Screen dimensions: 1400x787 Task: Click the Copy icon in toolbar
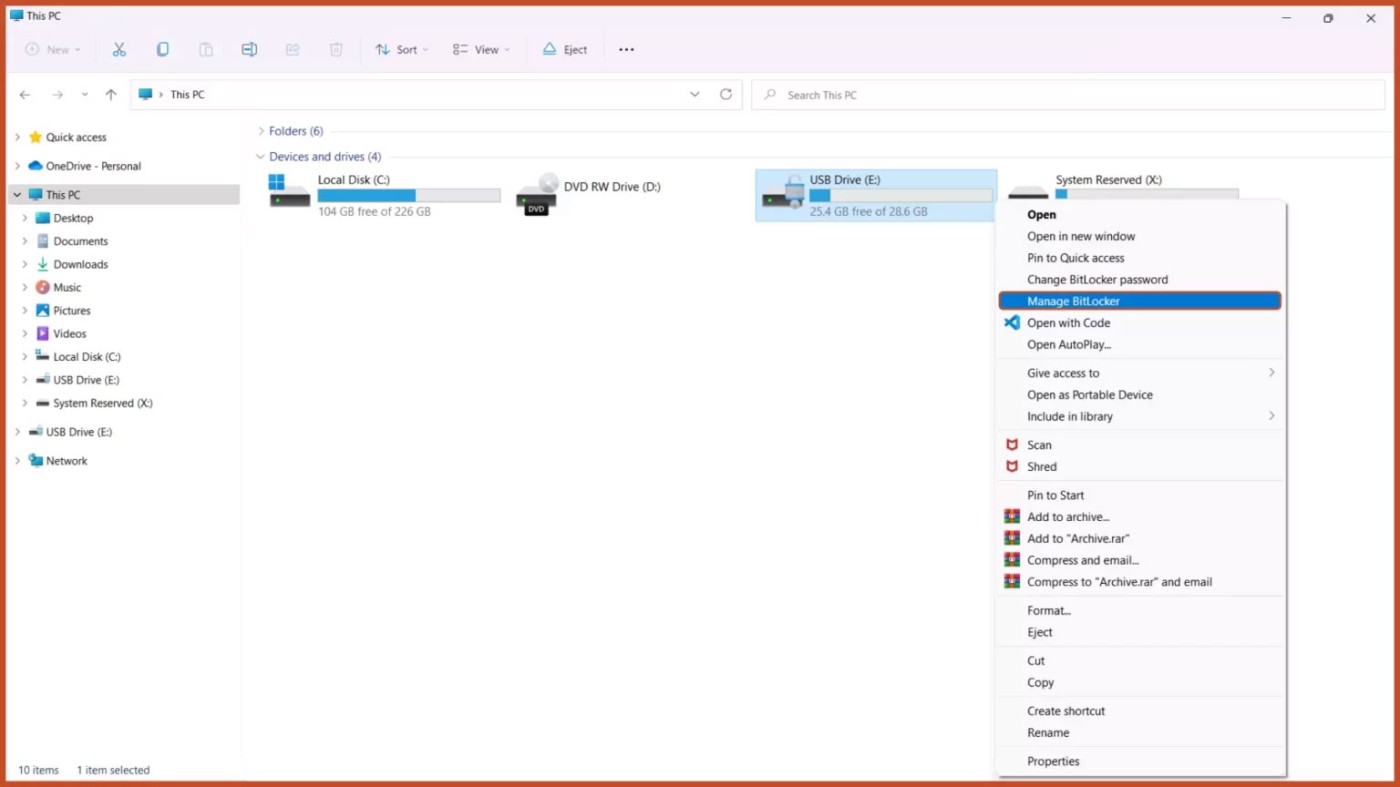162,49
